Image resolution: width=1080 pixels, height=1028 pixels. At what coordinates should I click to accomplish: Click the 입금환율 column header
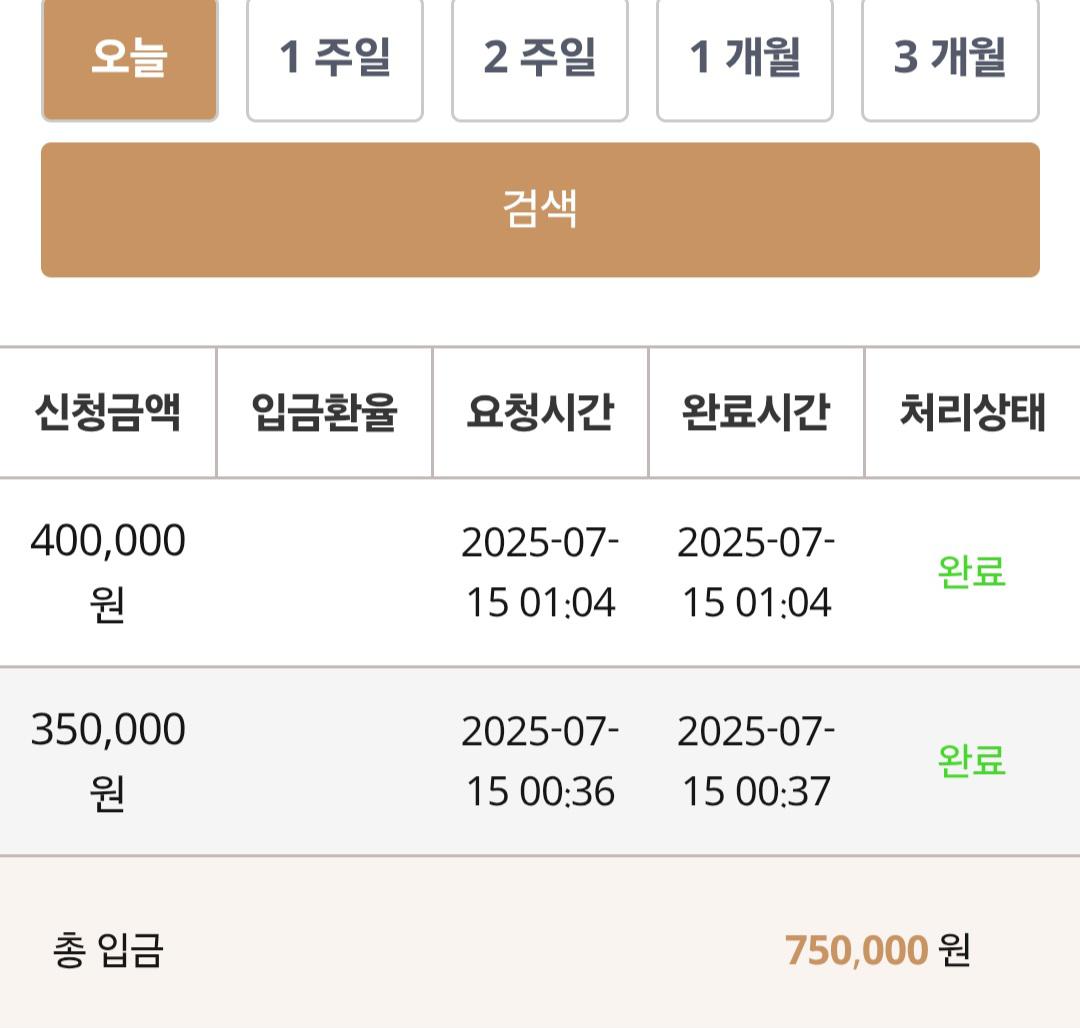[324, 412]
